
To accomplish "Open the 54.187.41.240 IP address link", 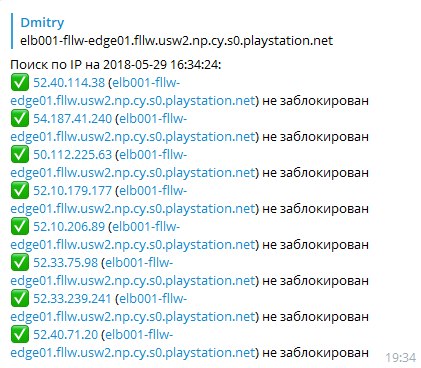I will [72, 118].
